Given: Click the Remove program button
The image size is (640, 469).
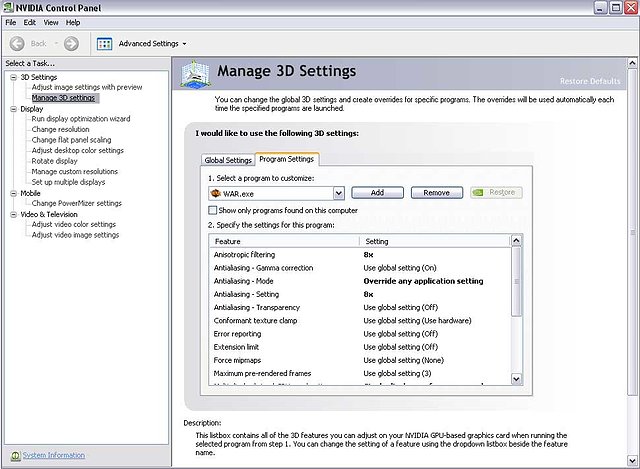Looking at the screenshot, I should [436, 192].
